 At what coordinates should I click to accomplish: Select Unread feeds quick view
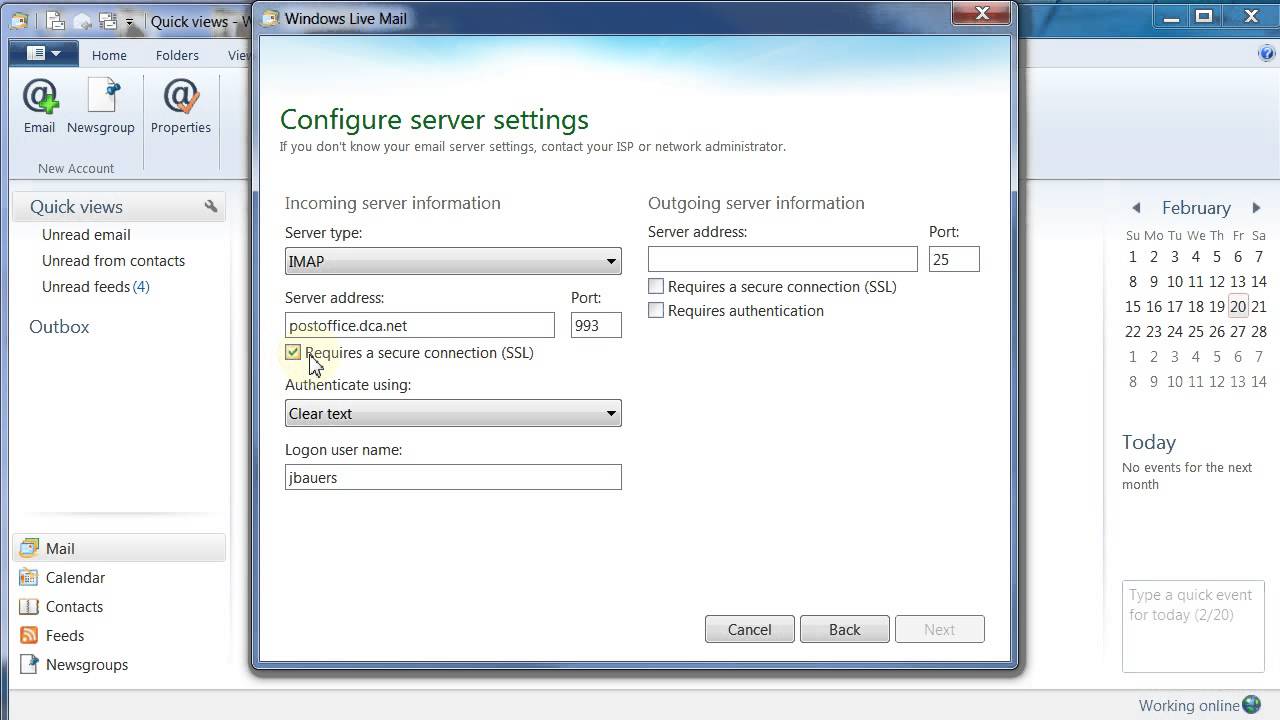click(95, 286)
